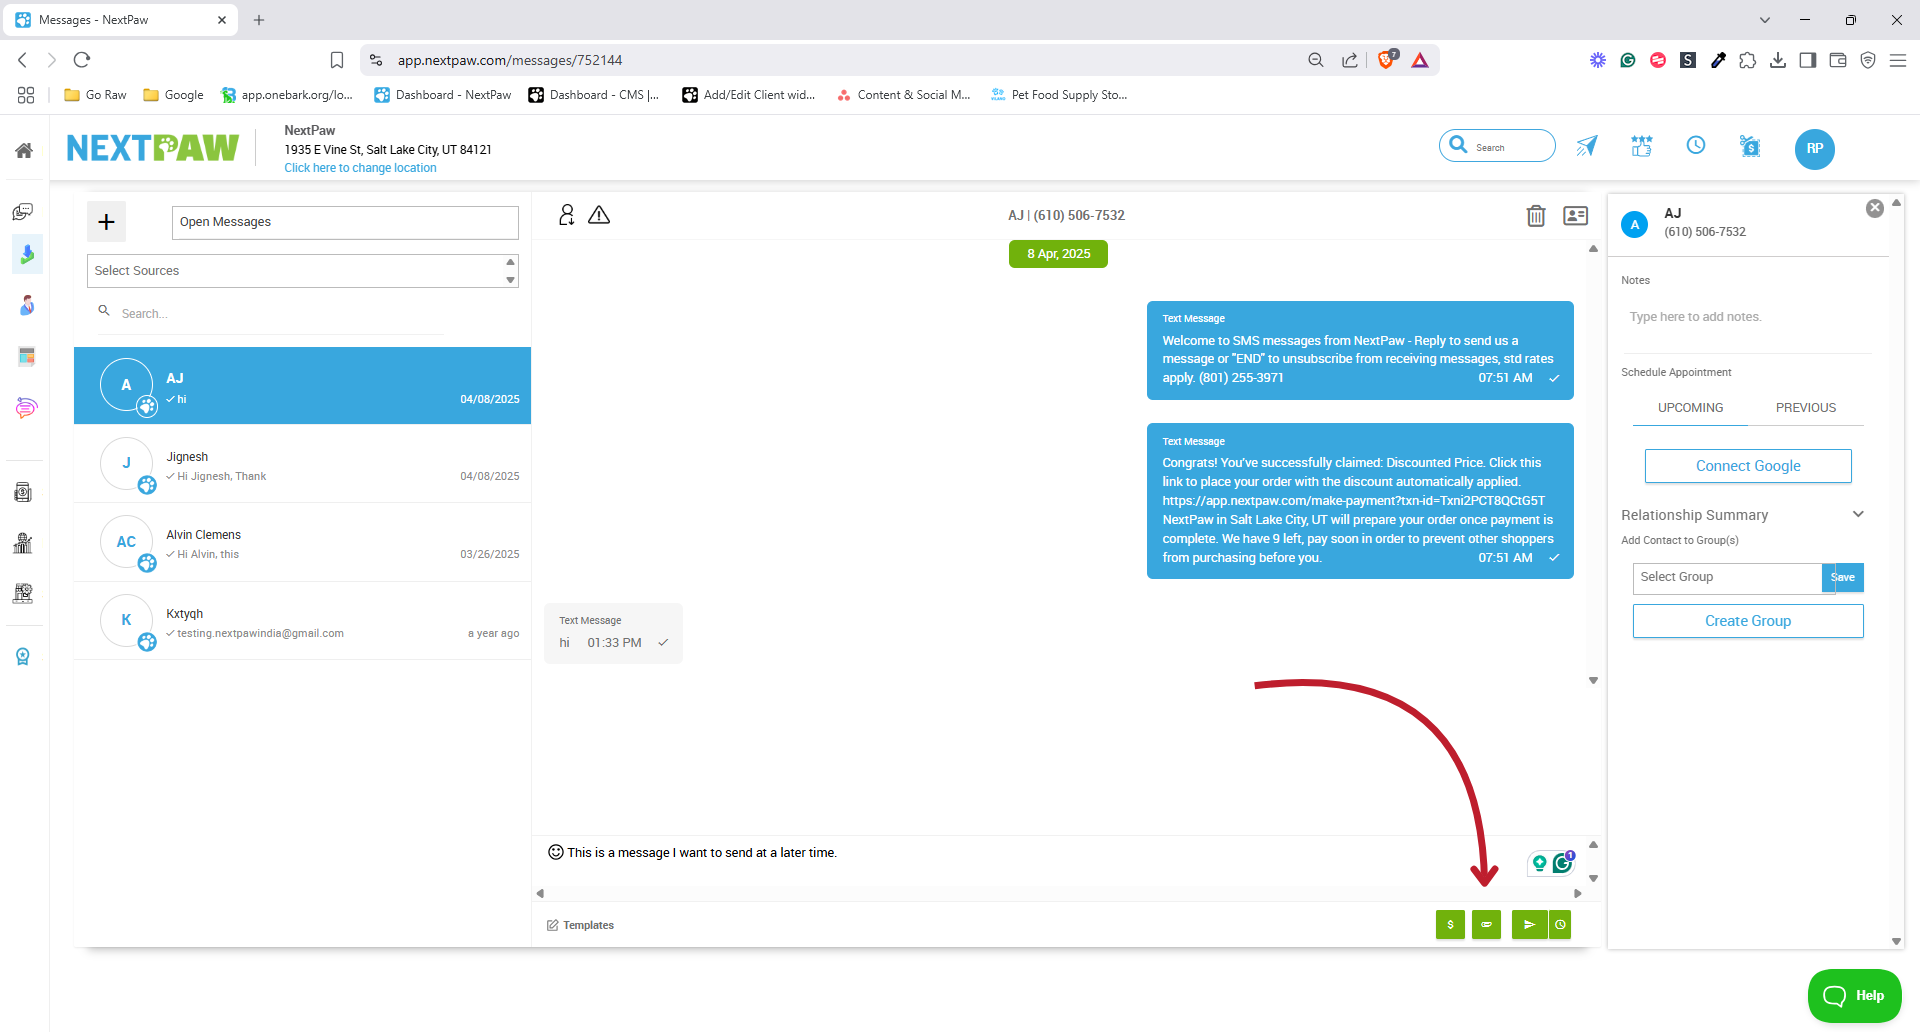Click the 'hi' received text message
The image size is (1920, 1032).
coord(613,633)
